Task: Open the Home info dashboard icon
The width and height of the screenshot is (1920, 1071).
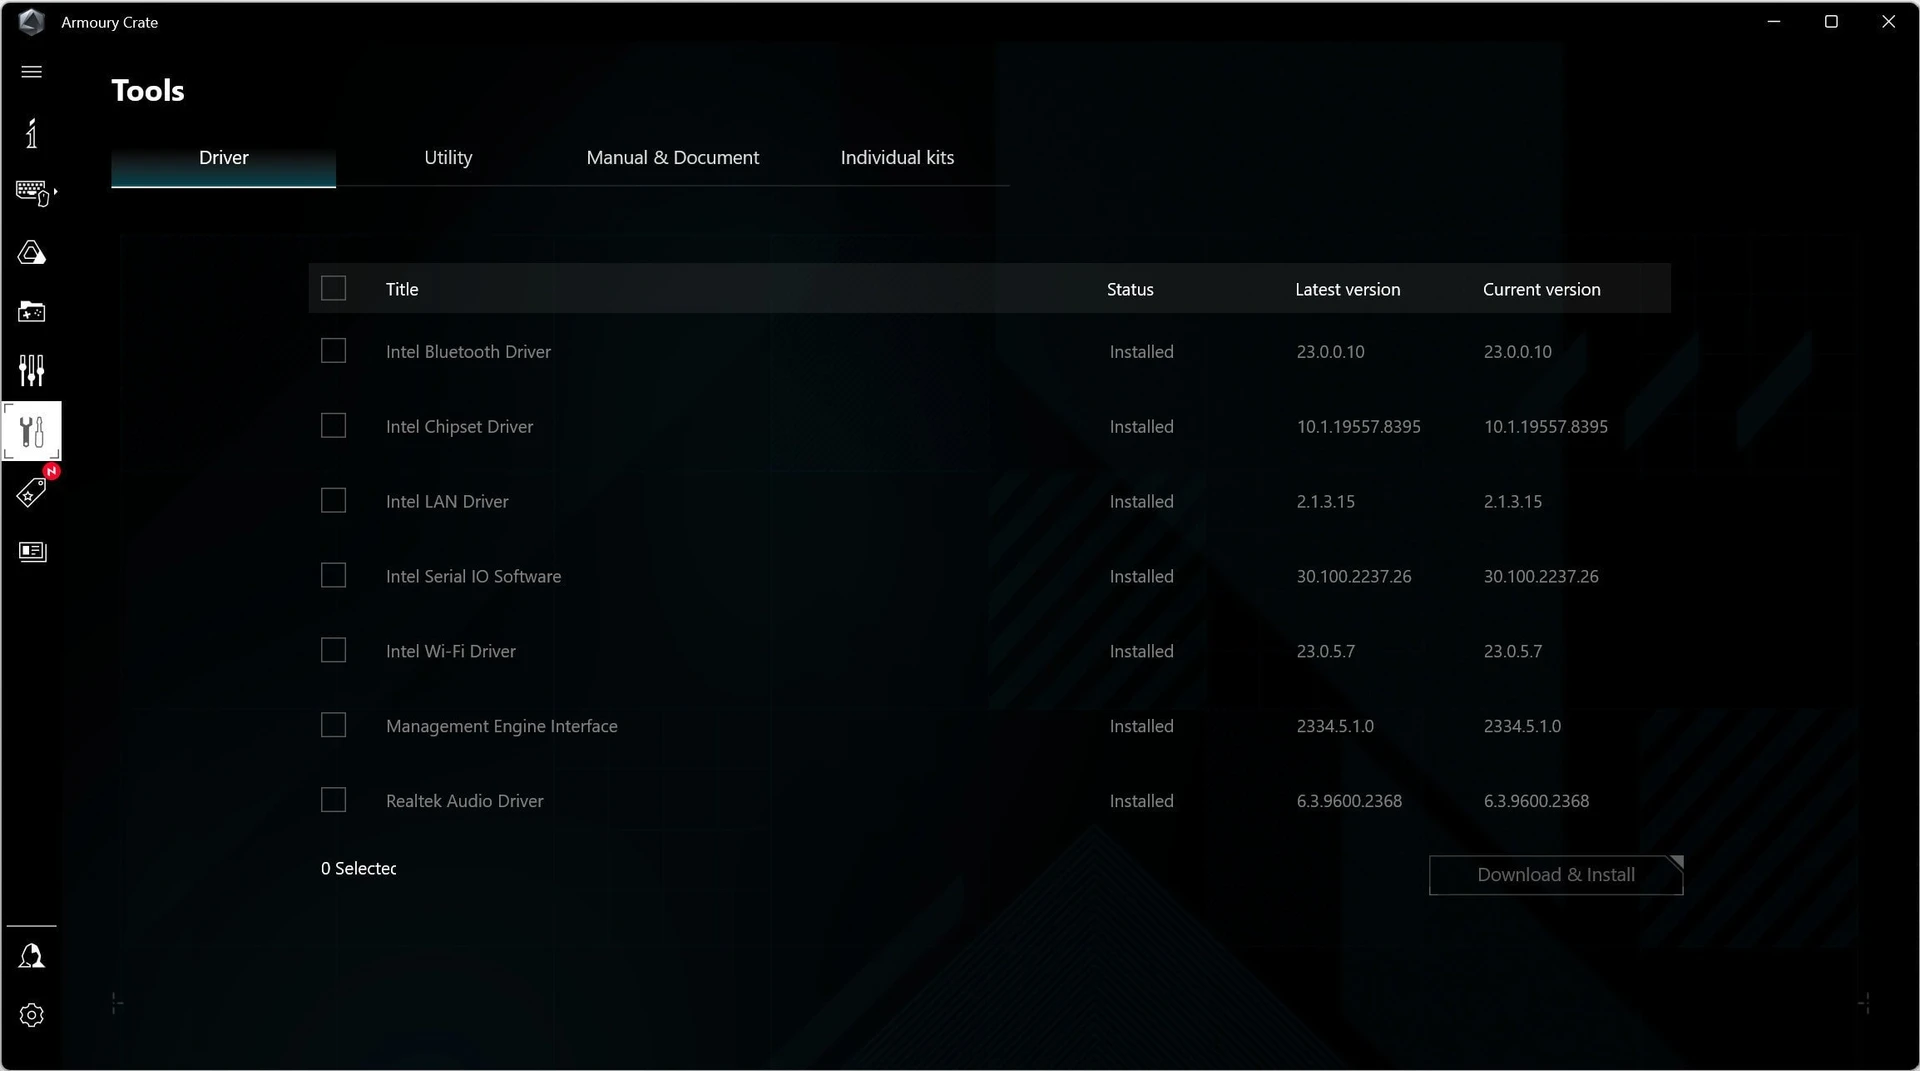Action: click(x=32, y=134)
